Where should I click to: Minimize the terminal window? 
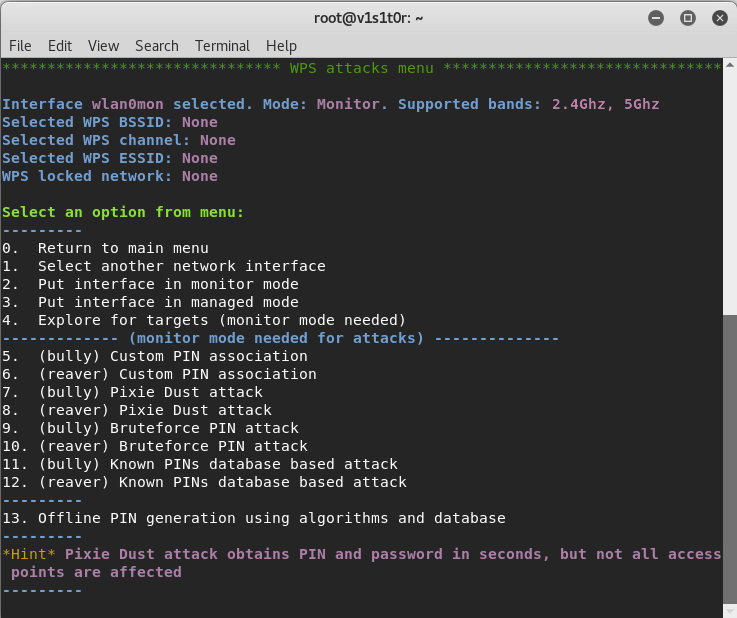[x=655, y=17]
